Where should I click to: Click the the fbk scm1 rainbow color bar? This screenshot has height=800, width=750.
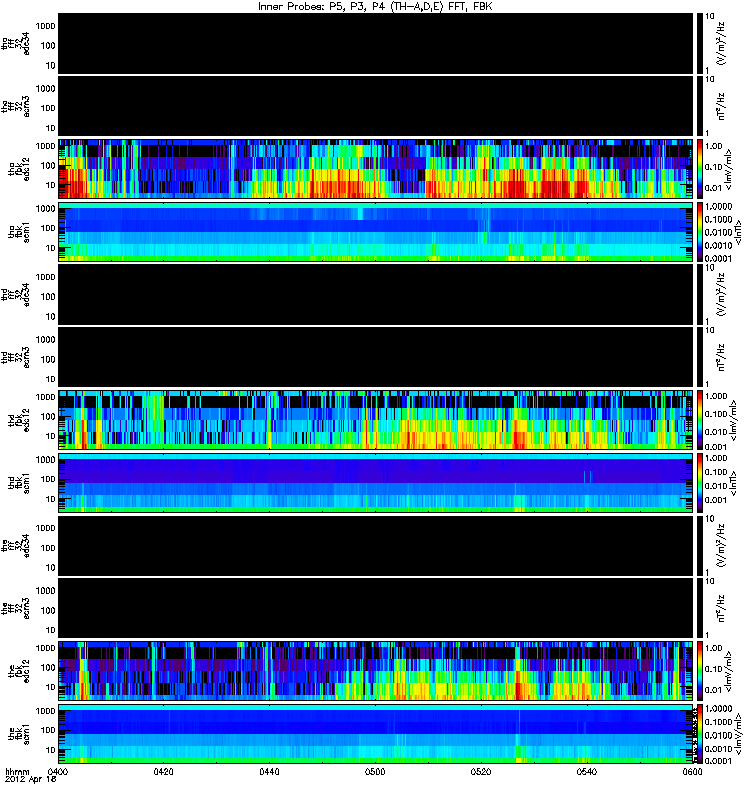click(x=699, y=734)
